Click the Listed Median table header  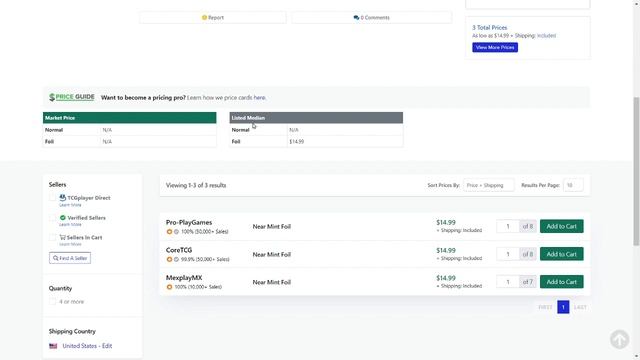click(x=316, y=118)
